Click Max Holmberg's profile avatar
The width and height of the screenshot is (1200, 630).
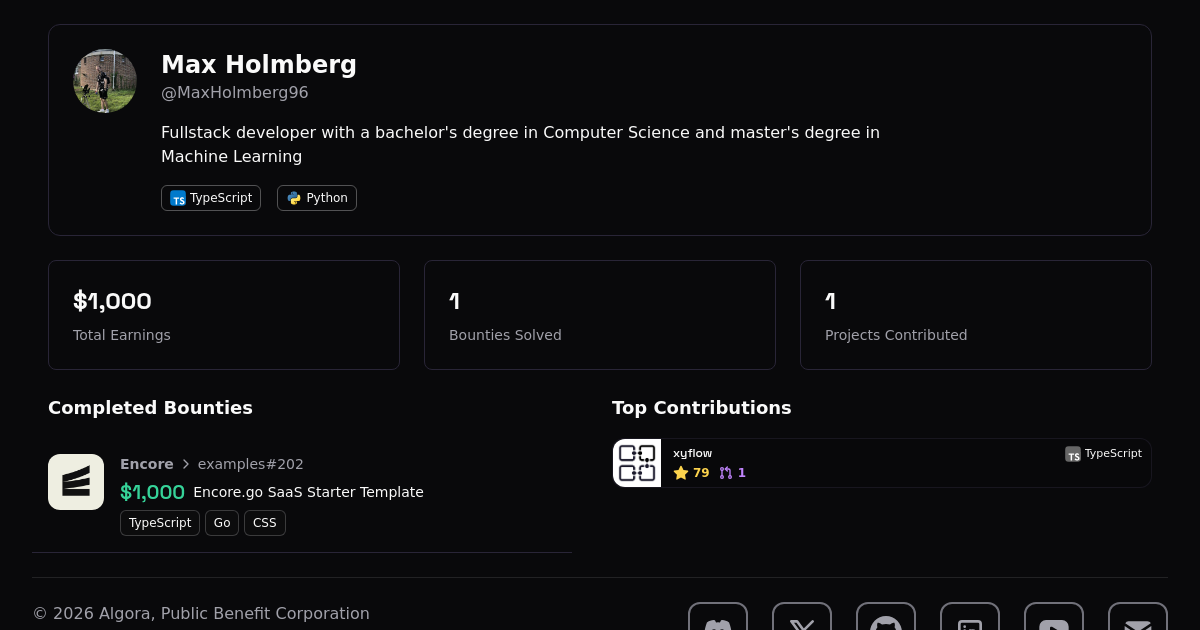point(105,81)
